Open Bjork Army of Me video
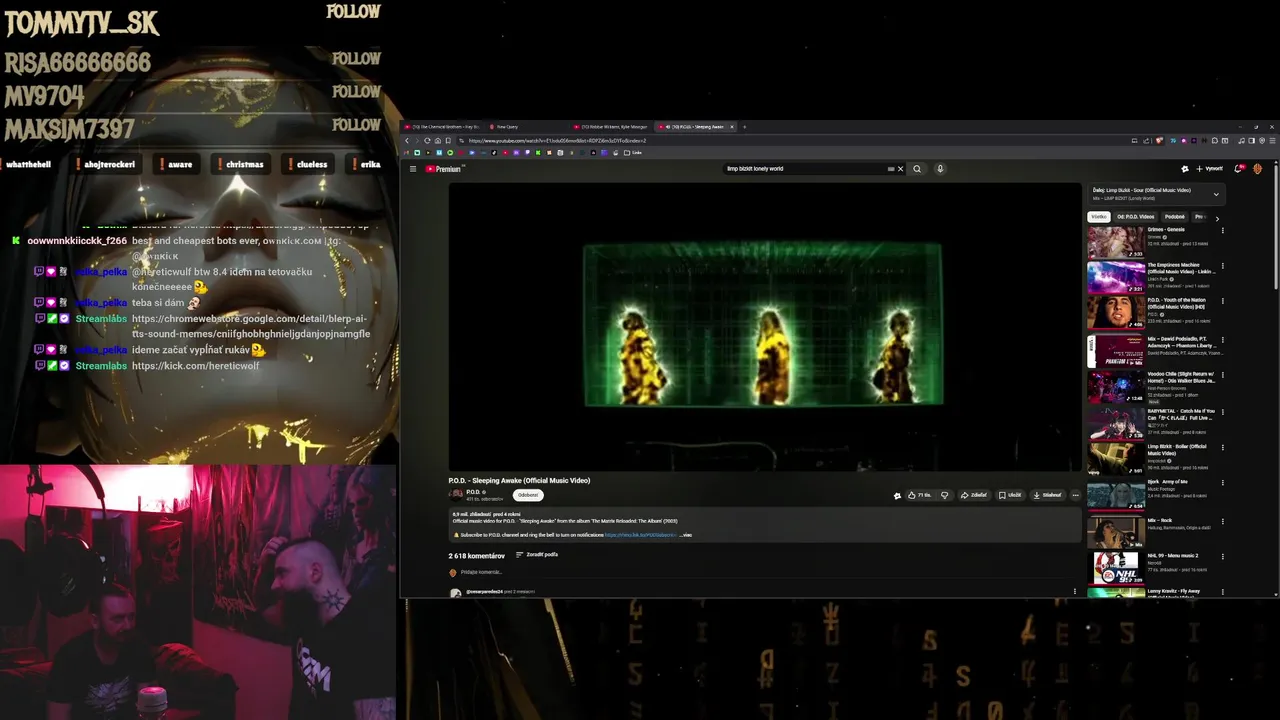Image resolution: width=1280 pixels, height=720 pixels. click(x=1116, y=495)
